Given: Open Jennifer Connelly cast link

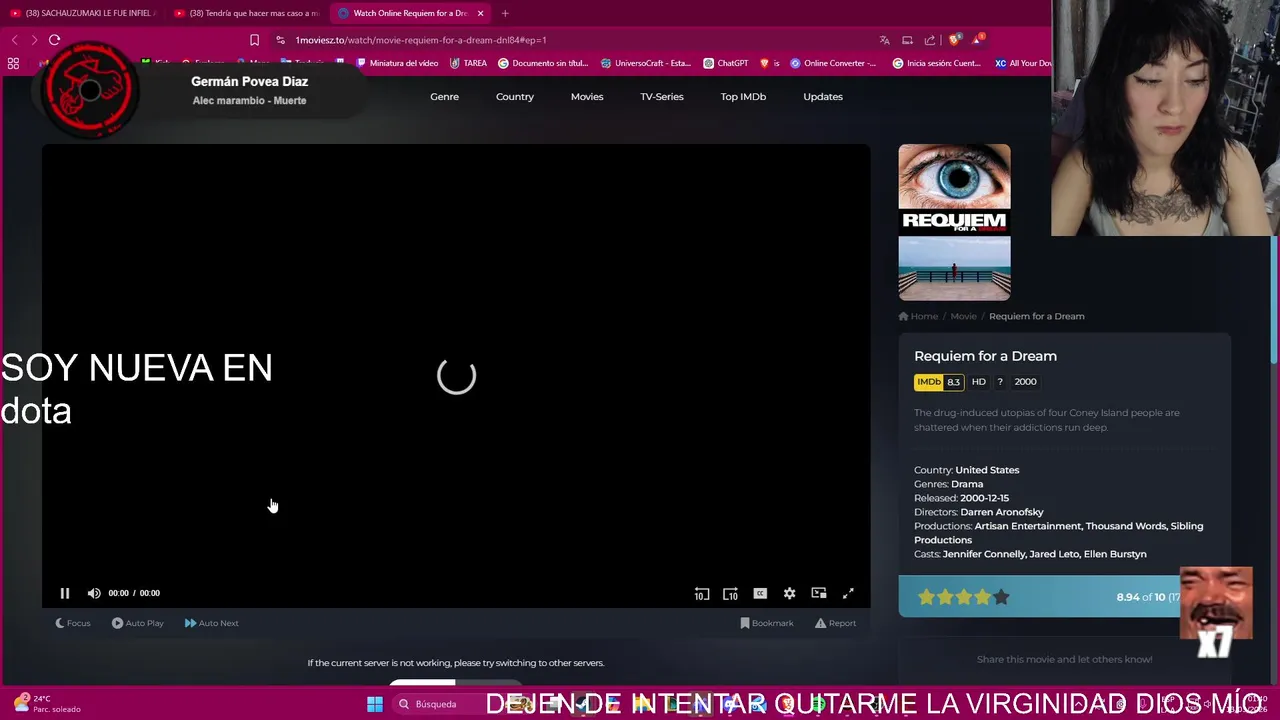Looking at the screenshot, I should tap(984, 554).
